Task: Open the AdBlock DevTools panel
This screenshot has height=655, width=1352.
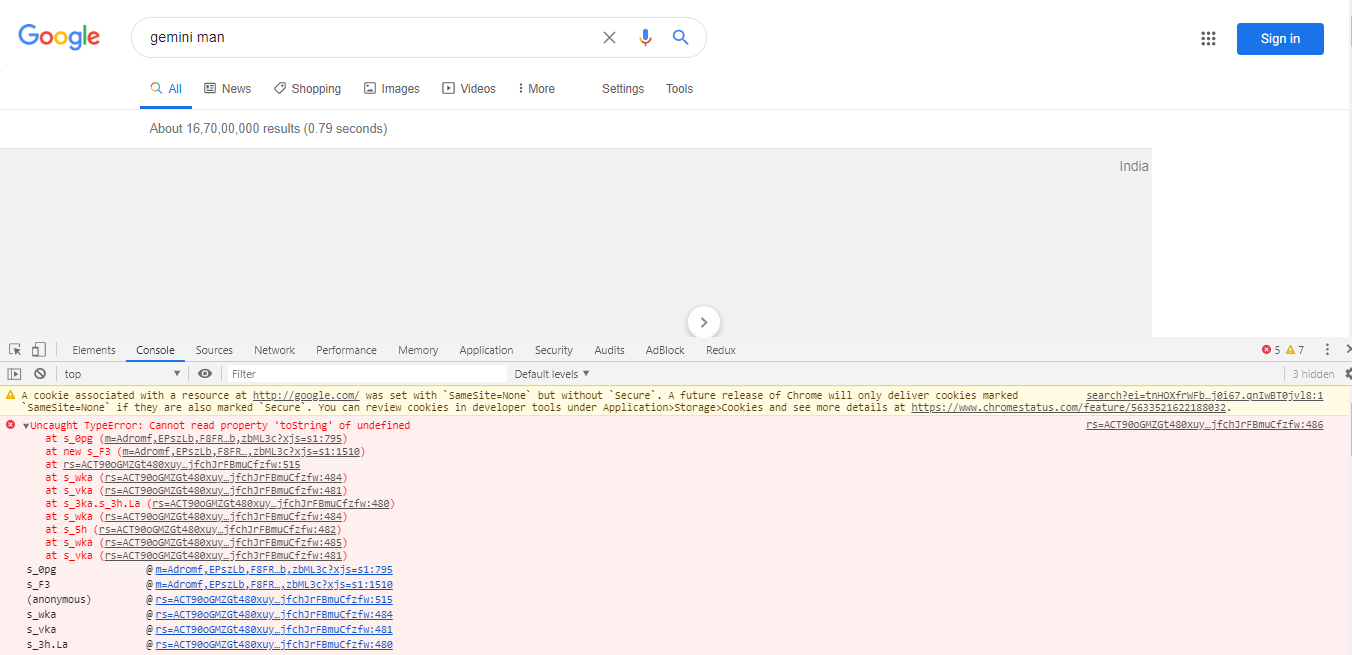Action: (x=665, y=350)
